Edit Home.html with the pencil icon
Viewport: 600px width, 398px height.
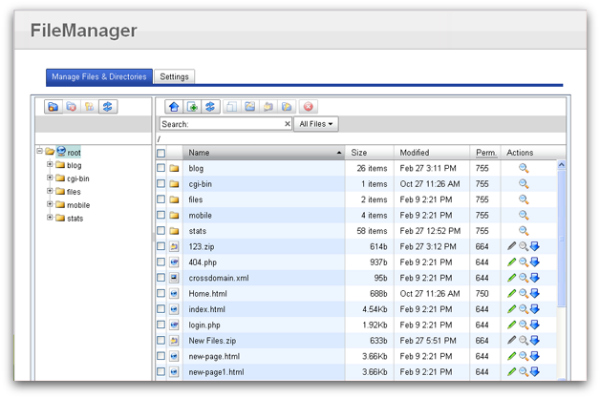[x=512, y=294]
